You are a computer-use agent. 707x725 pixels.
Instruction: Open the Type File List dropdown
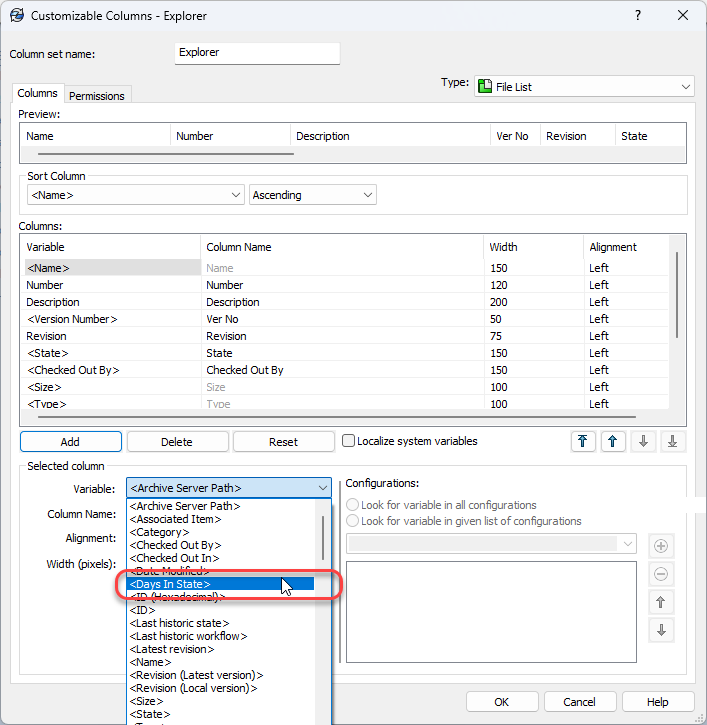[x=584, y=87]
